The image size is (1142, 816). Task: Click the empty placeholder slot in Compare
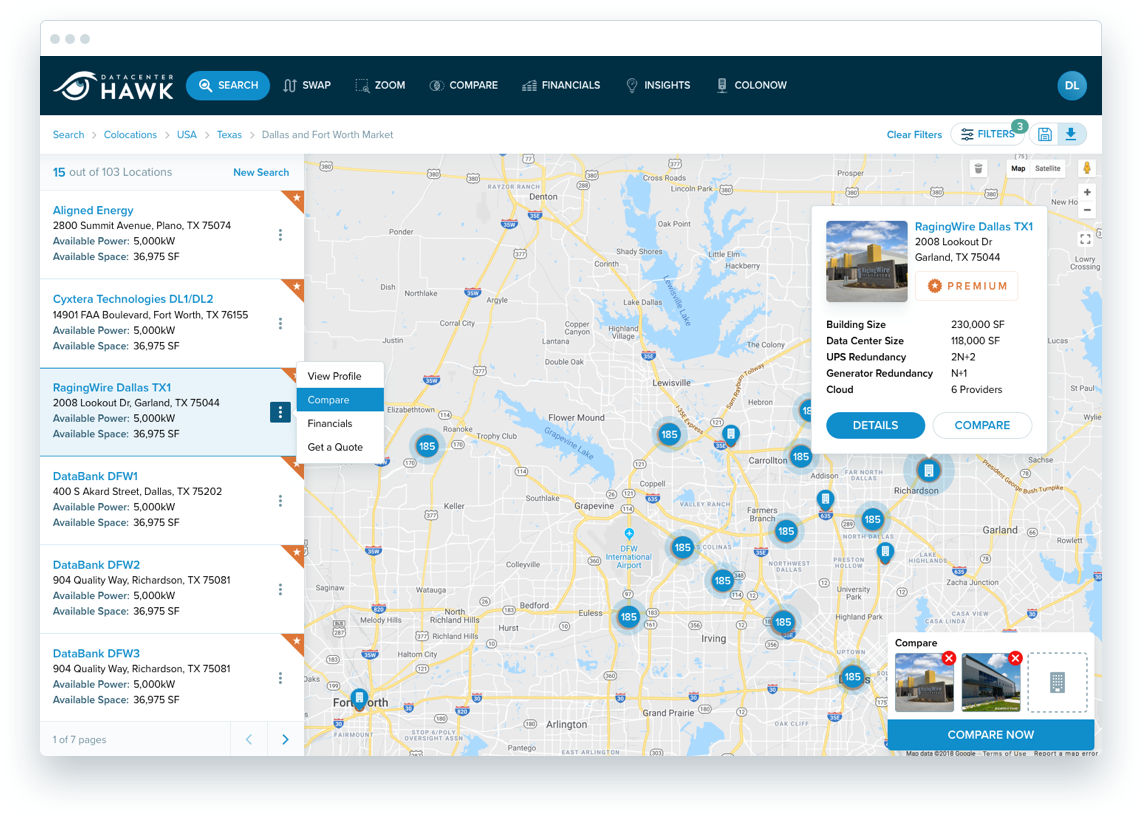point(1058,682)
